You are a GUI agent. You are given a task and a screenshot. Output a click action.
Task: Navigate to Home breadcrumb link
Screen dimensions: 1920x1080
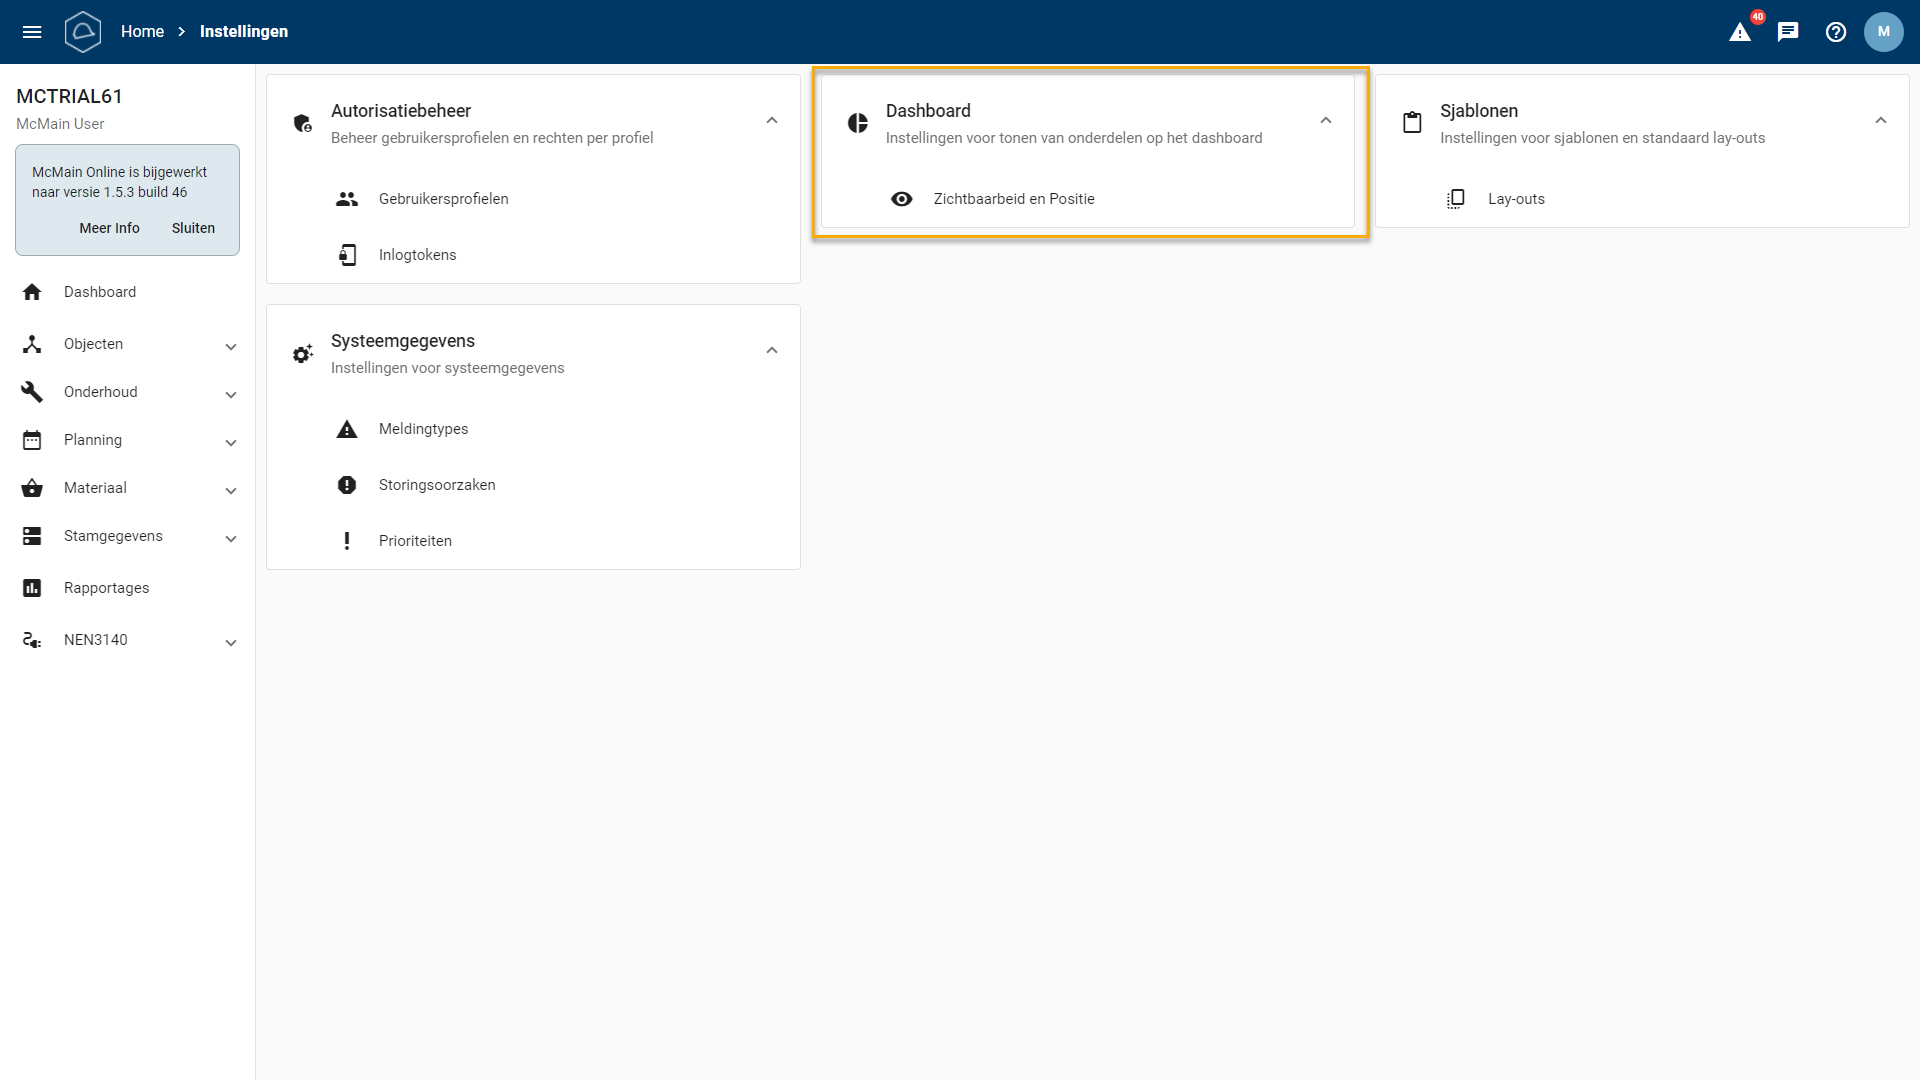[142, 32]
